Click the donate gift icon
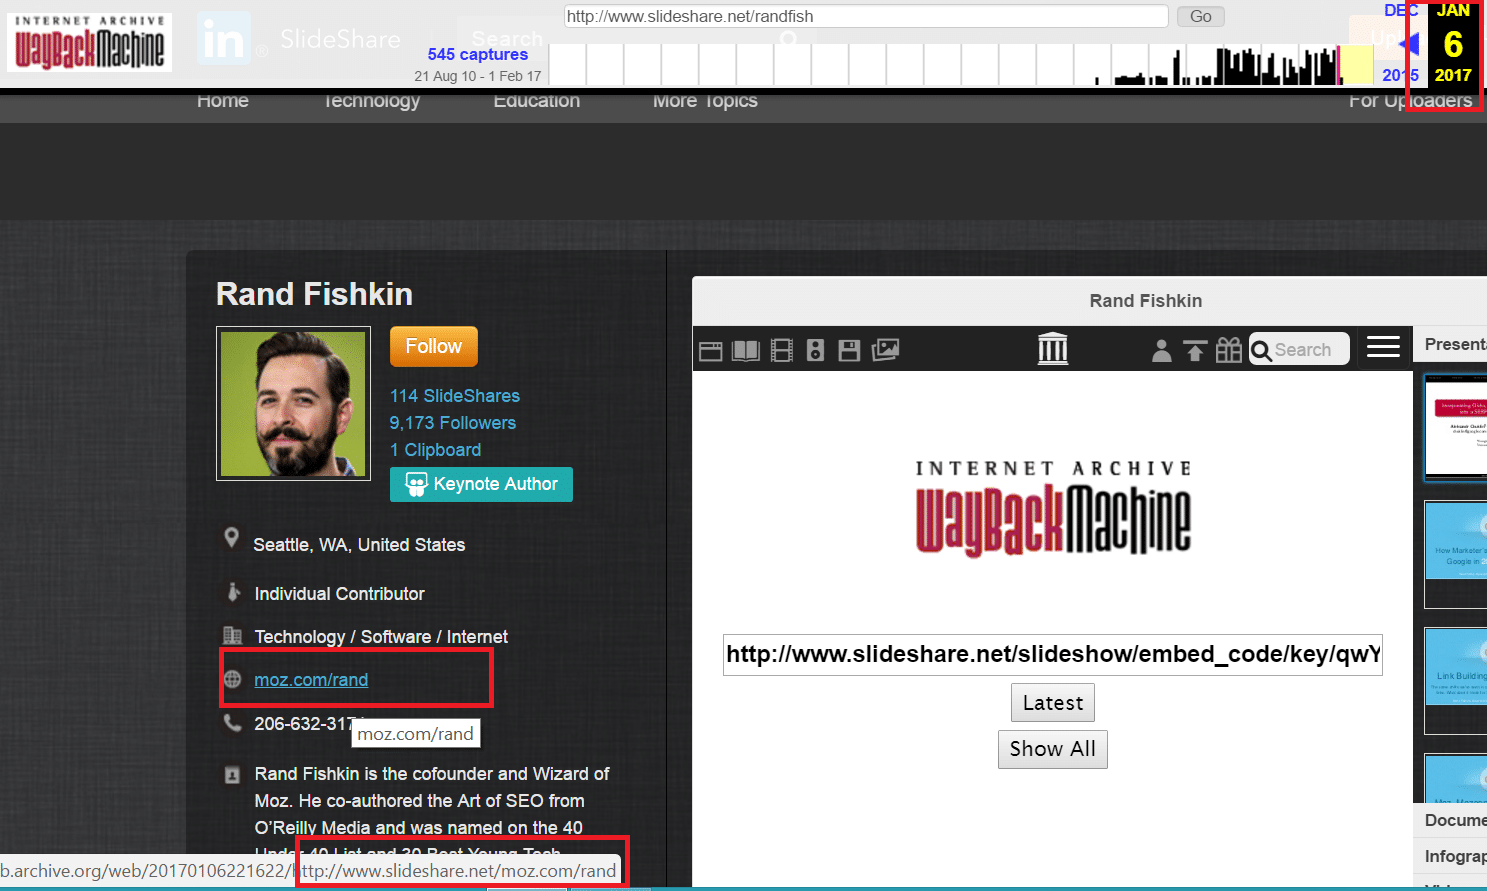The image size is (1487, 891). click(x=1229, y=350)
